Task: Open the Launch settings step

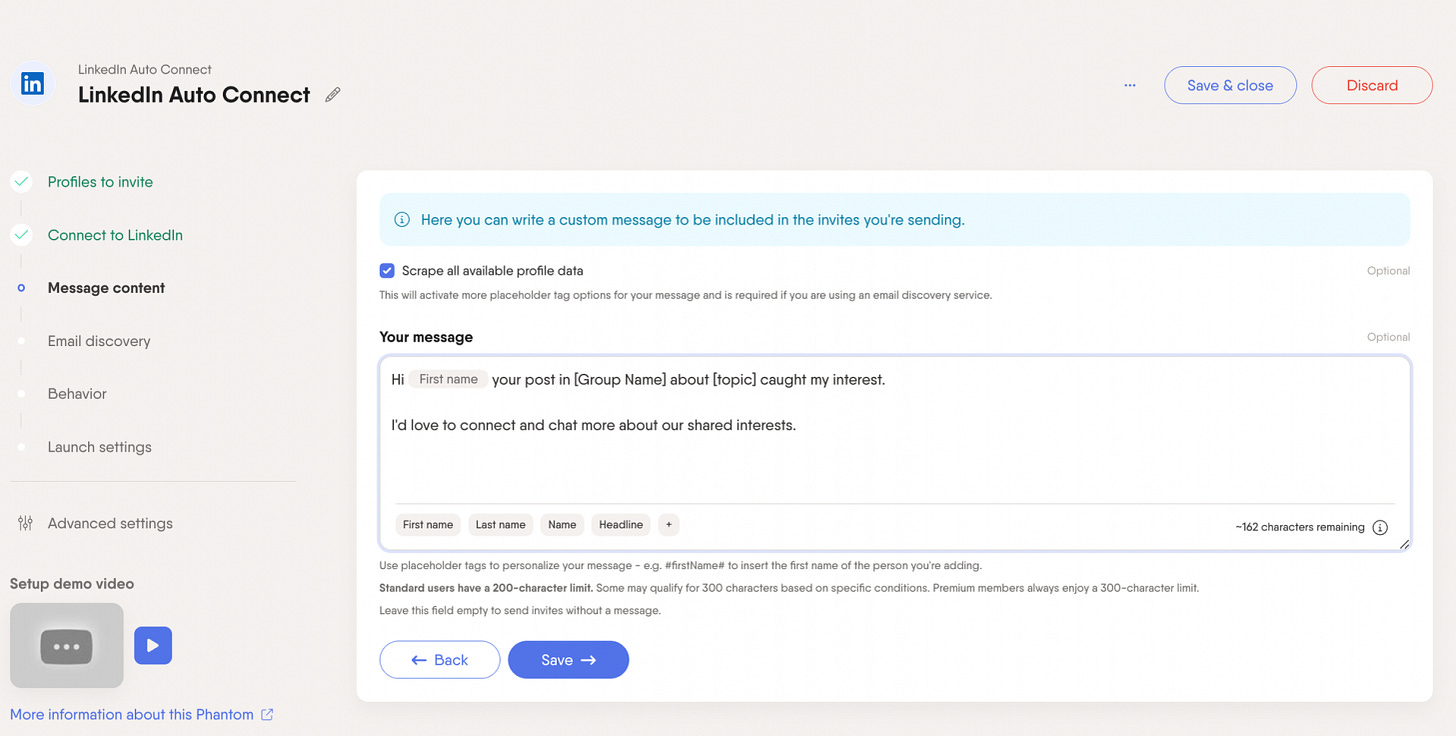Action: coord(100,447)
